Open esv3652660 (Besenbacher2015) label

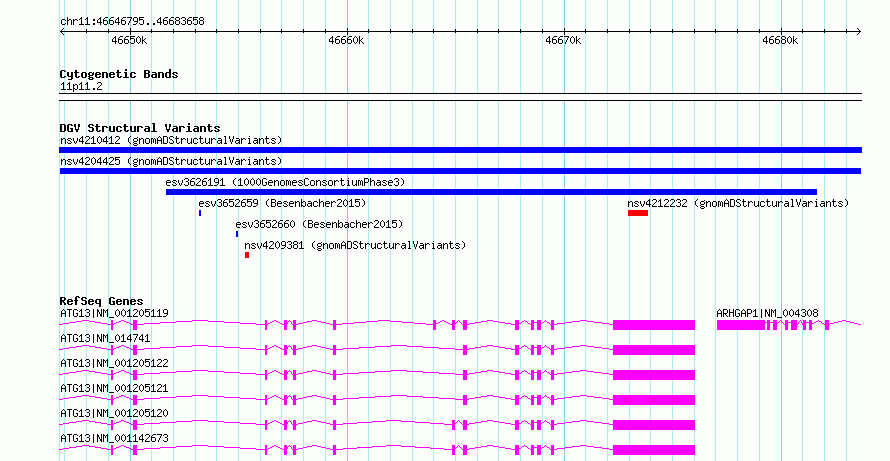point(319,224)
